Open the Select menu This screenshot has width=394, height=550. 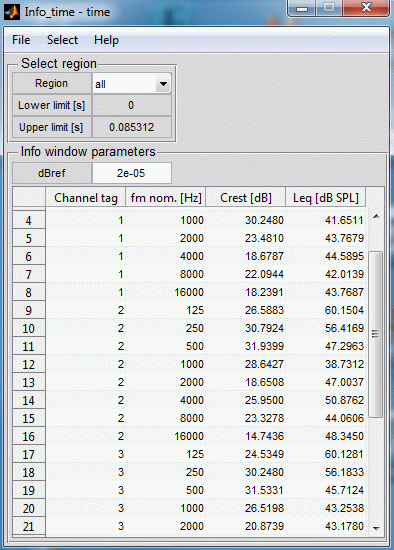pyautogui.click(x=62, y=40)
